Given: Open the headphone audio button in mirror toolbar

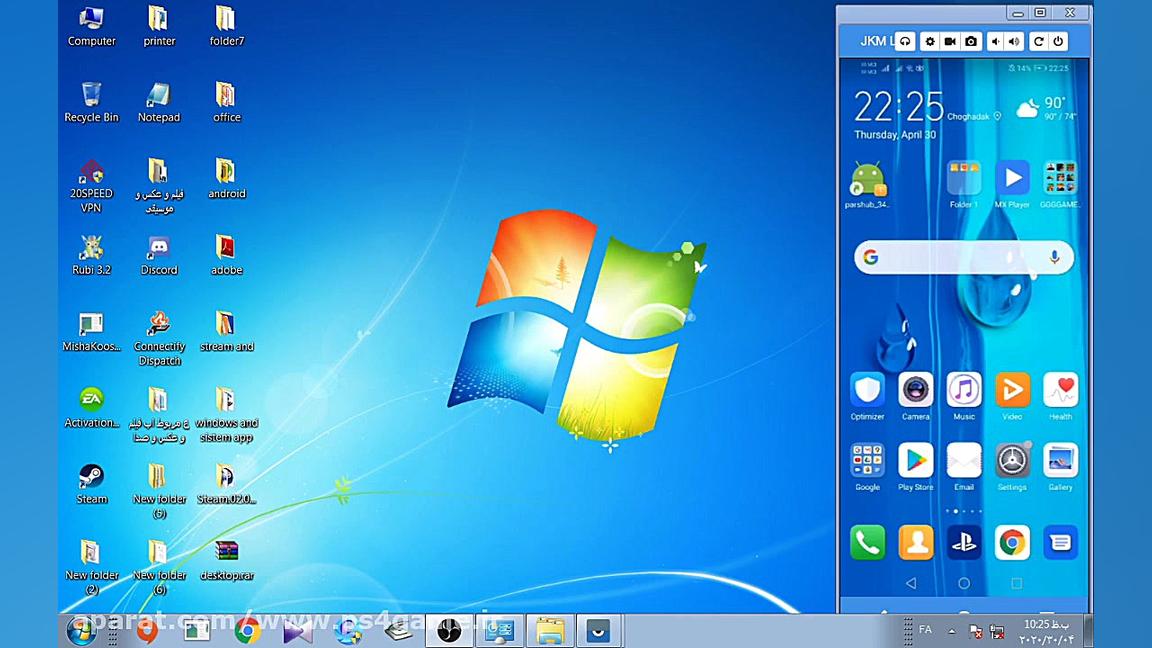Looking at the screenshot, I should coord(905,41).
